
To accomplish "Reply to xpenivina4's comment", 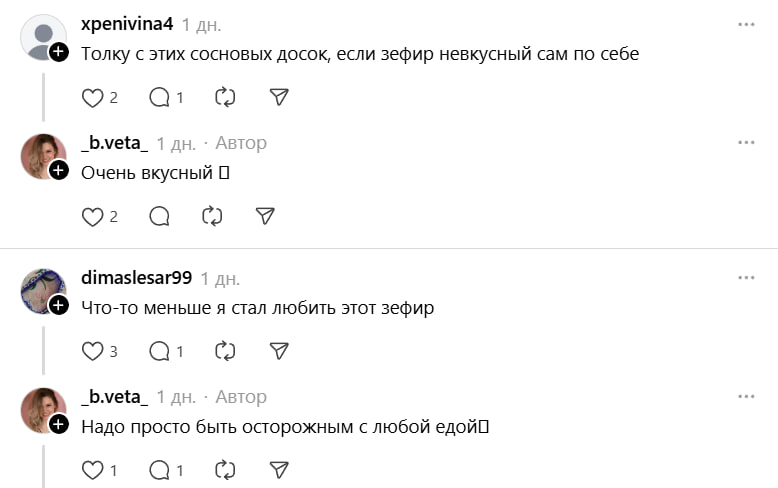I will pyautogui.click(x=159, y=97).
